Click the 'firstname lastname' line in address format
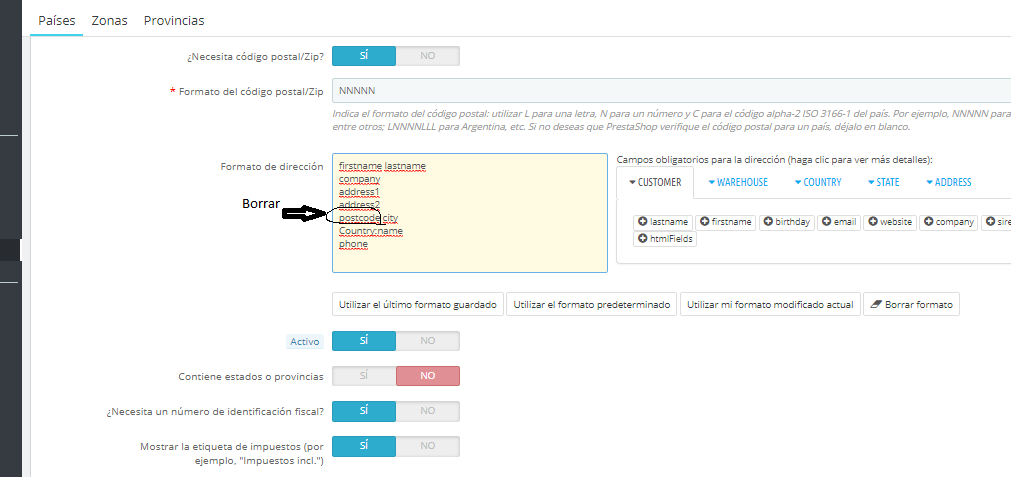The height and width of the screenshot is (477, 1011). pyautogui.click(x=382, y=166)
